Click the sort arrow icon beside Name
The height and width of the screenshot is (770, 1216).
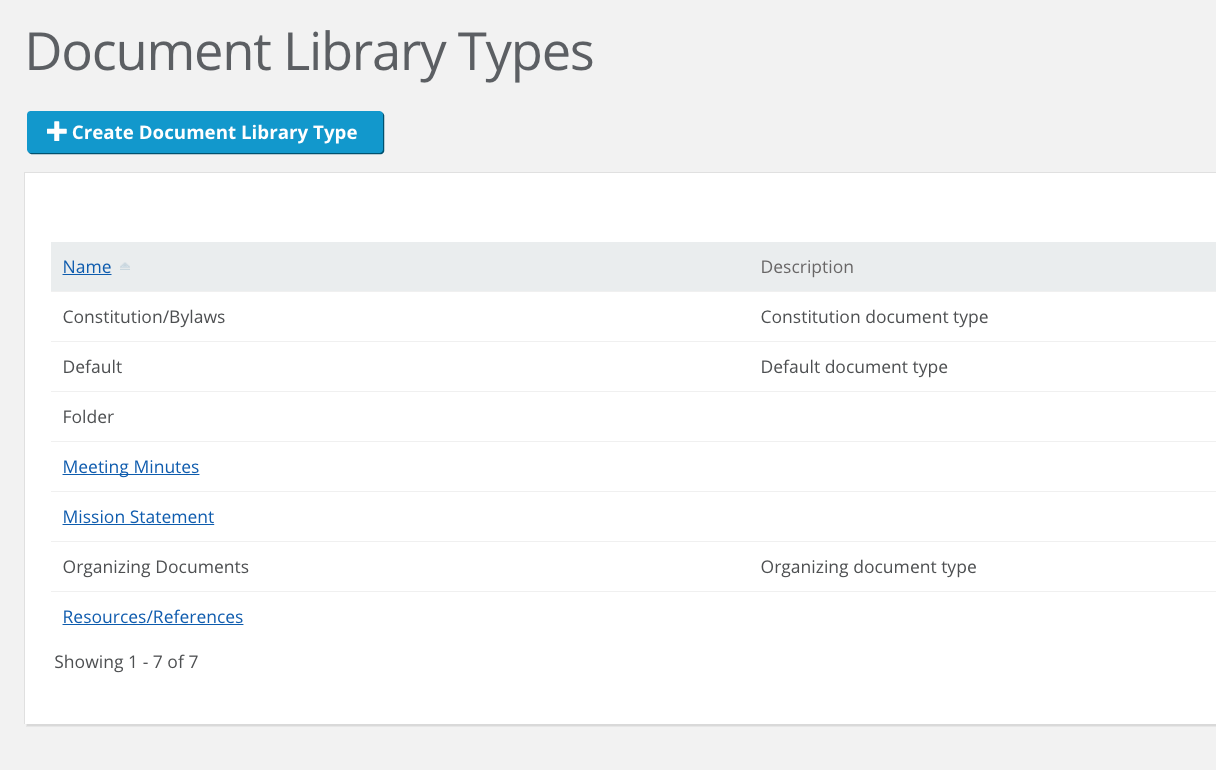(x=125, y=267)
